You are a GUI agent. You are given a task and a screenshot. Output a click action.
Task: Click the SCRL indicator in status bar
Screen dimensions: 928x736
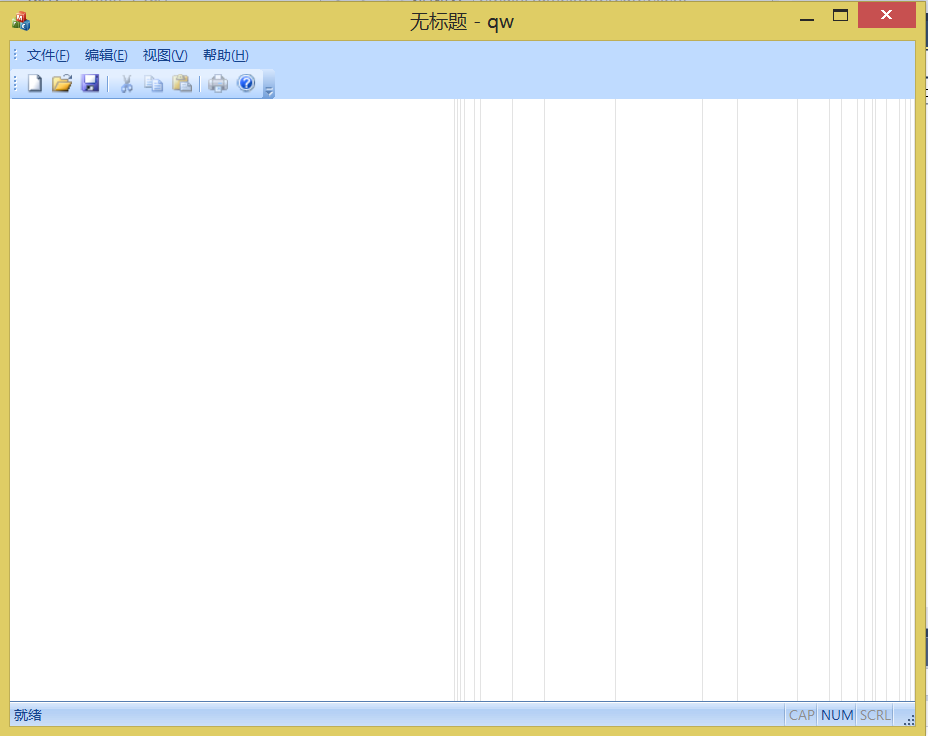(875, 715)
